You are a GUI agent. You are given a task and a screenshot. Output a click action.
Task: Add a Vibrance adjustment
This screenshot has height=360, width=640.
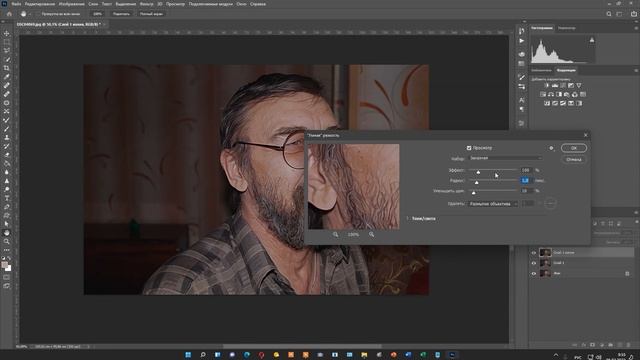click(x=579, y=85)
